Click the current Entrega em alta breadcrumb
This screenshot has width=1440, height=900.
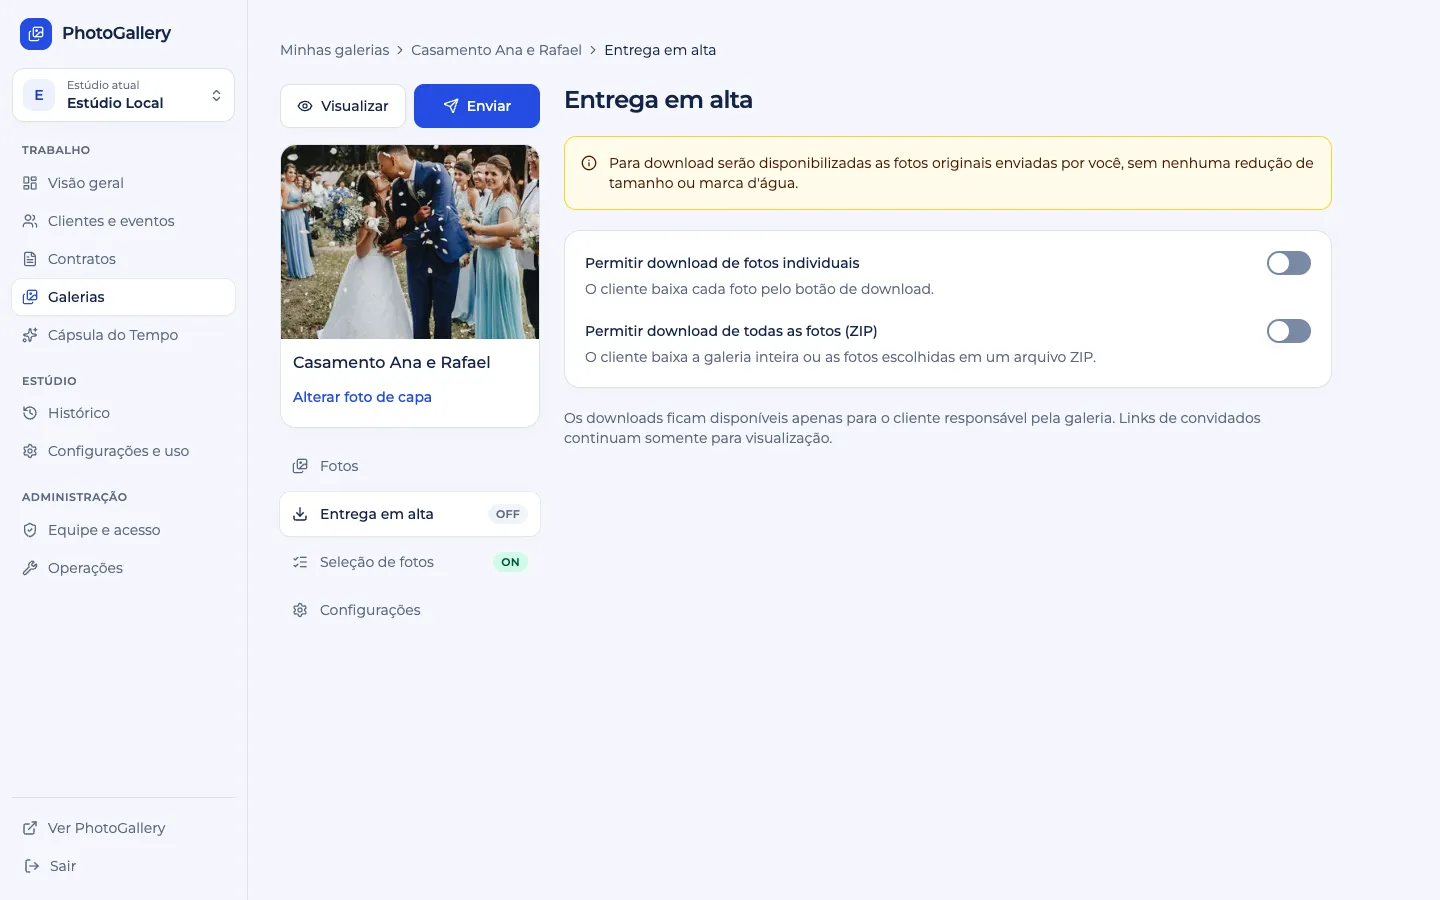tap(660, 50)
